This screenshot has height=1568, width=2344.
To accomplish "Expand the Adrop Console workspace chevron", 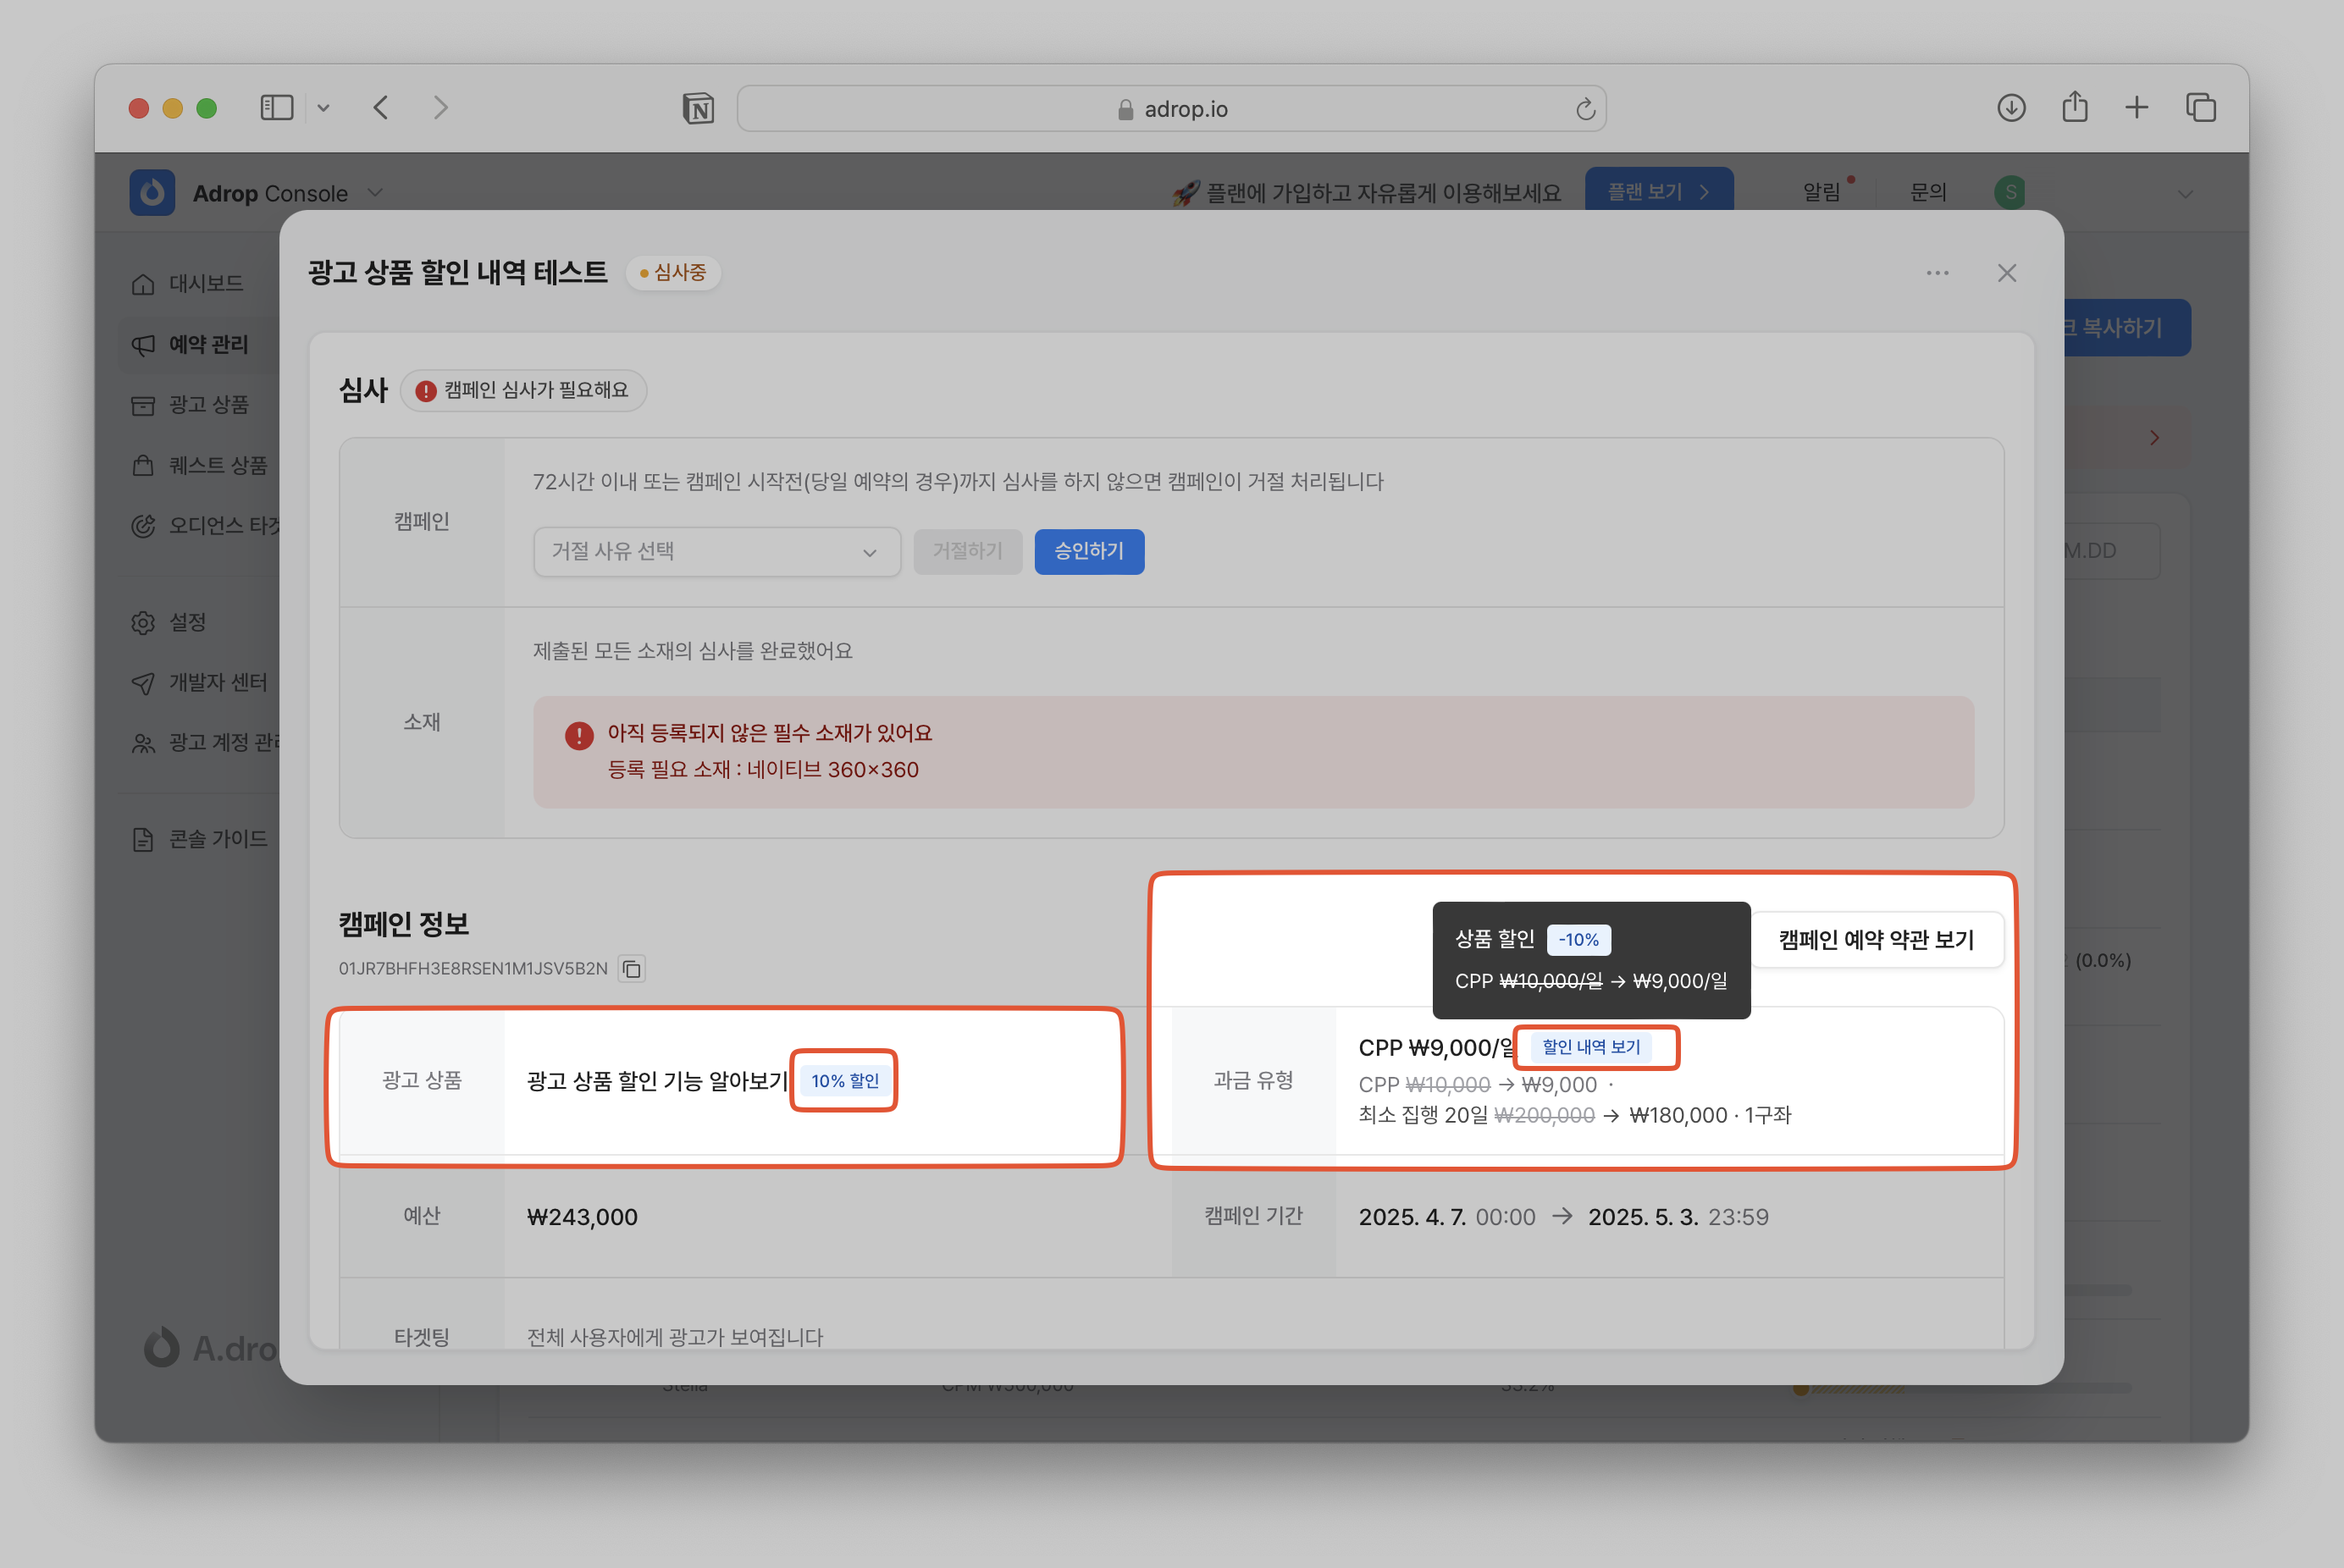I will [x=376, y=193].
